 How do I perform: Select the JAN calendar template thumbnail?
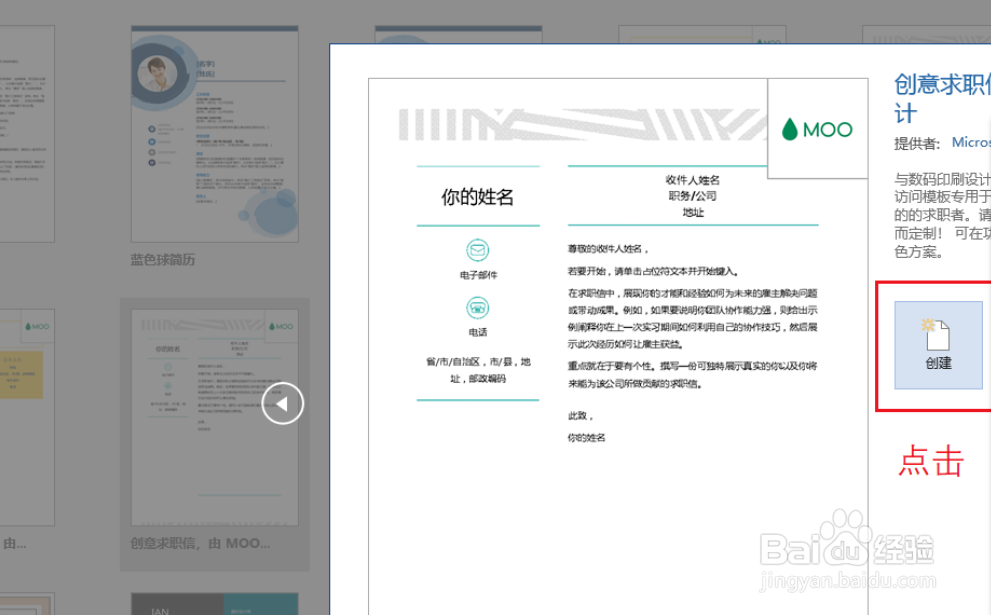point(214,604)
